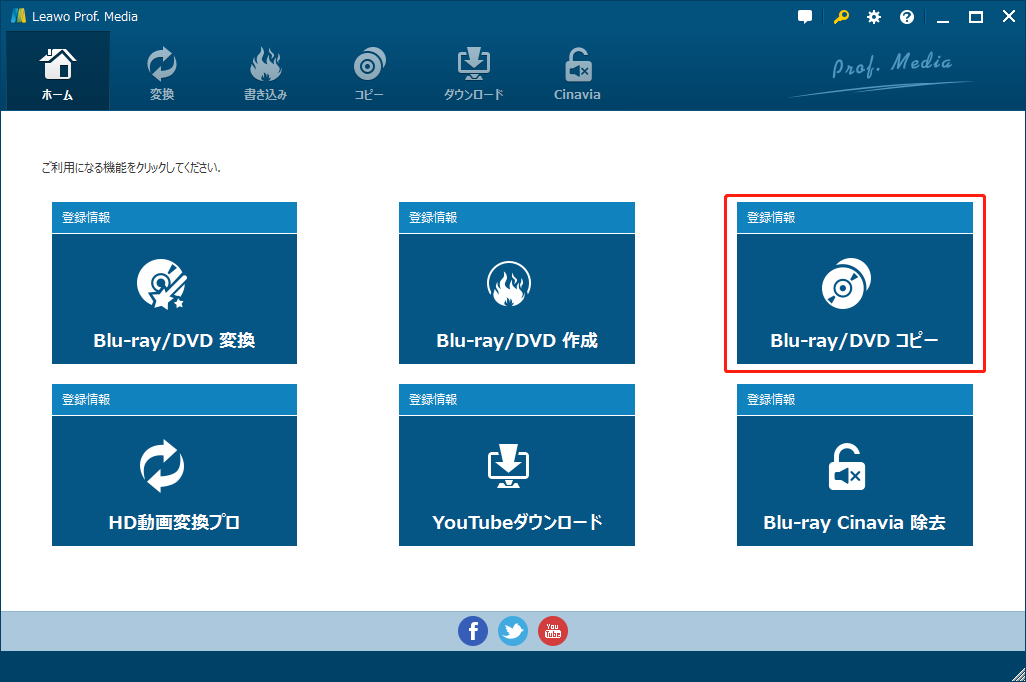Click the disc-with-stars icon for Blu-ray/DVD 変換
This screenshot has height=682, width=1026.
pos(162,284)
